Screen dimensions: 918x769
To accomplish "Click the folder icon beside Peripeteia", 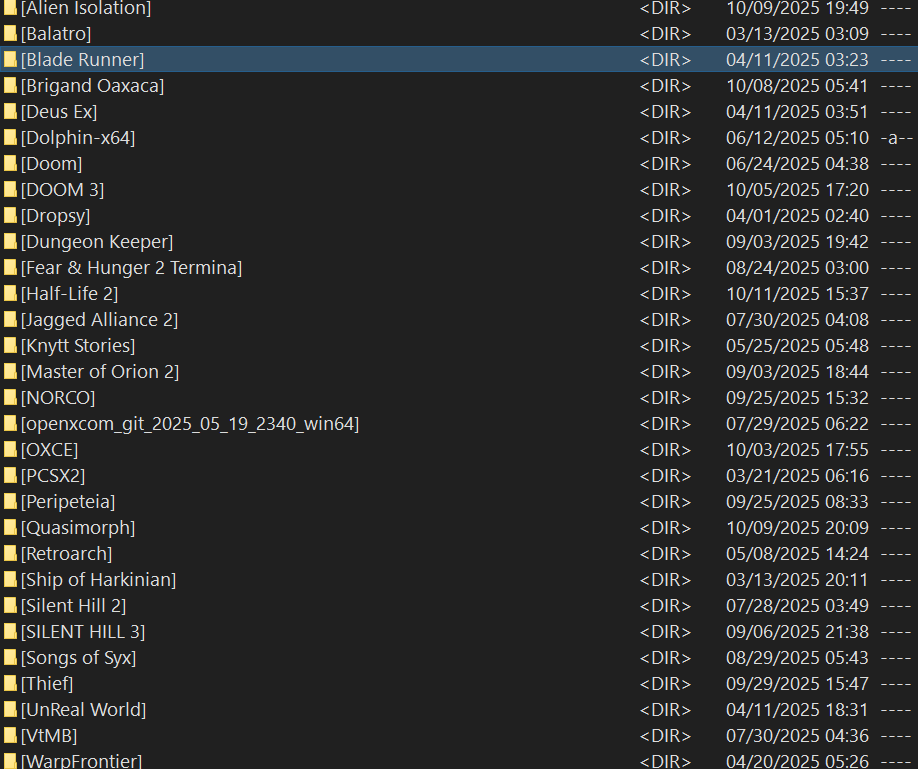I will tap(10, 501).
